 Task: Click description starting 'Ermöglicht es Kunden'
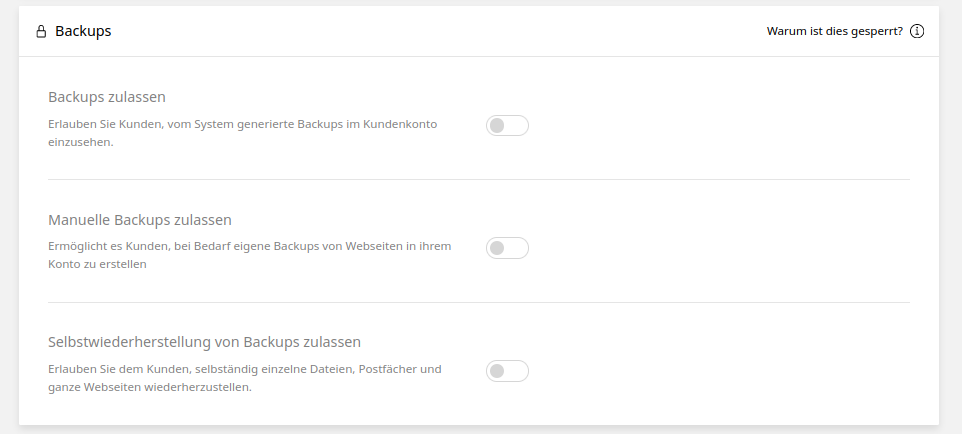(250, 246)
